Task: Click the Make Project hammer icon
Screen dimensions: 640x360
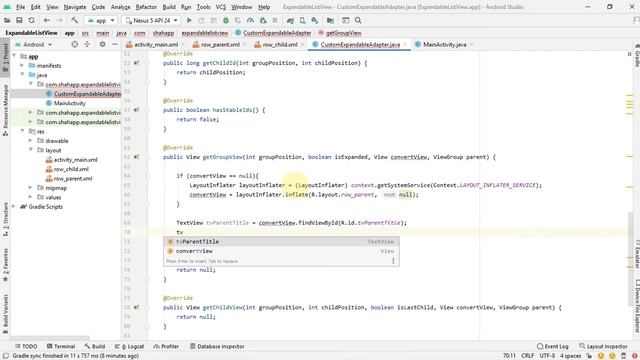Action: (x=74, y=20)
